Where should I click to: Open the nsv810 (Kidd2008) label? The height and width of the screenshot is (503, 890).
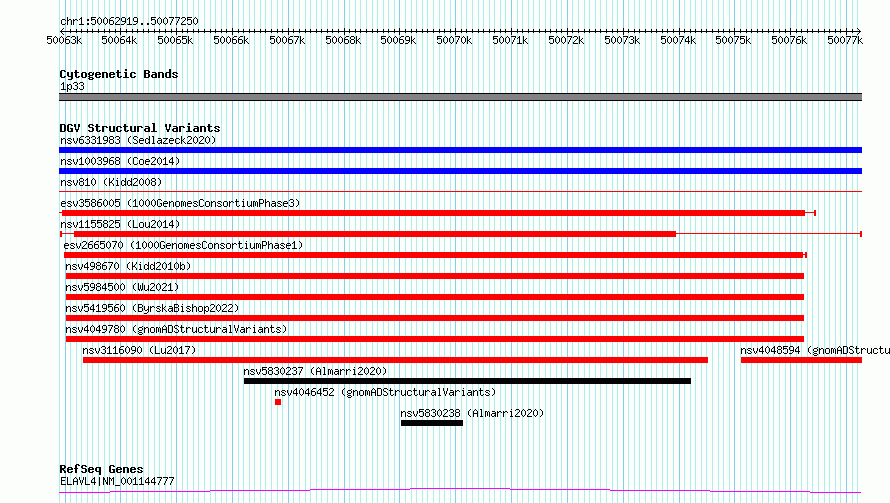click(111, 182)
